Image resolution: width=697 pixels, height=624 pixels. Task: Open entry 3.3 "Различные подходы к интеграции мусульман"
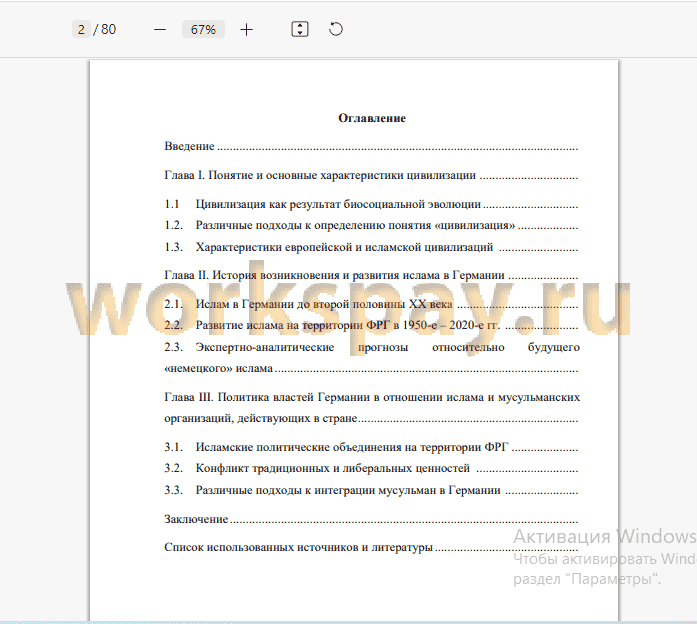coord(371,490)
